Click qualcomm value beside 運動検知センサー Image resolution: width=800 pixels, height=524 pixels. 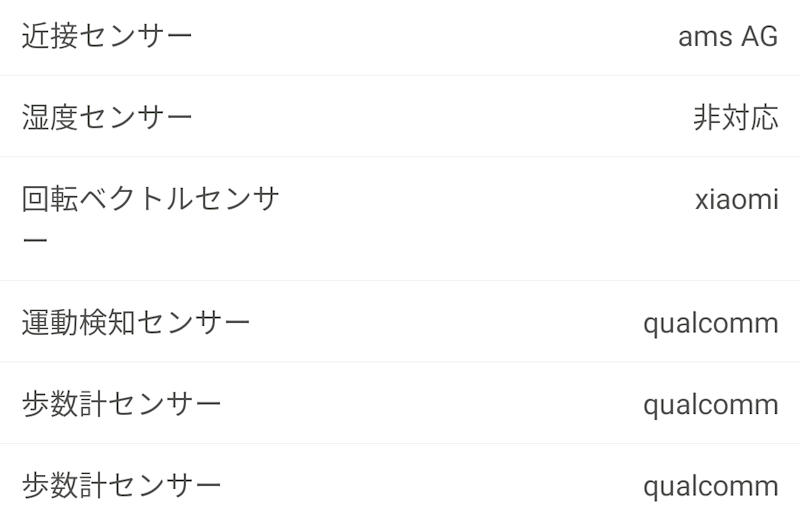[x=710, y=323]
